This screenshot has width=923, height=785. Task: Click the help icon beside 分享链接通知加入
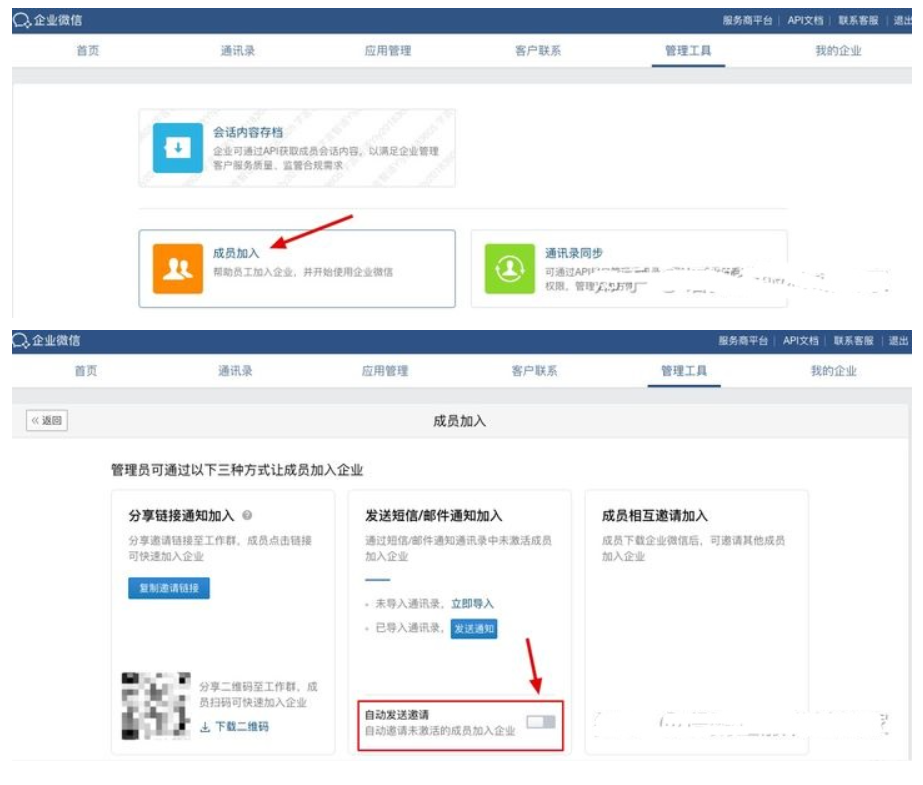click(247, 515)
